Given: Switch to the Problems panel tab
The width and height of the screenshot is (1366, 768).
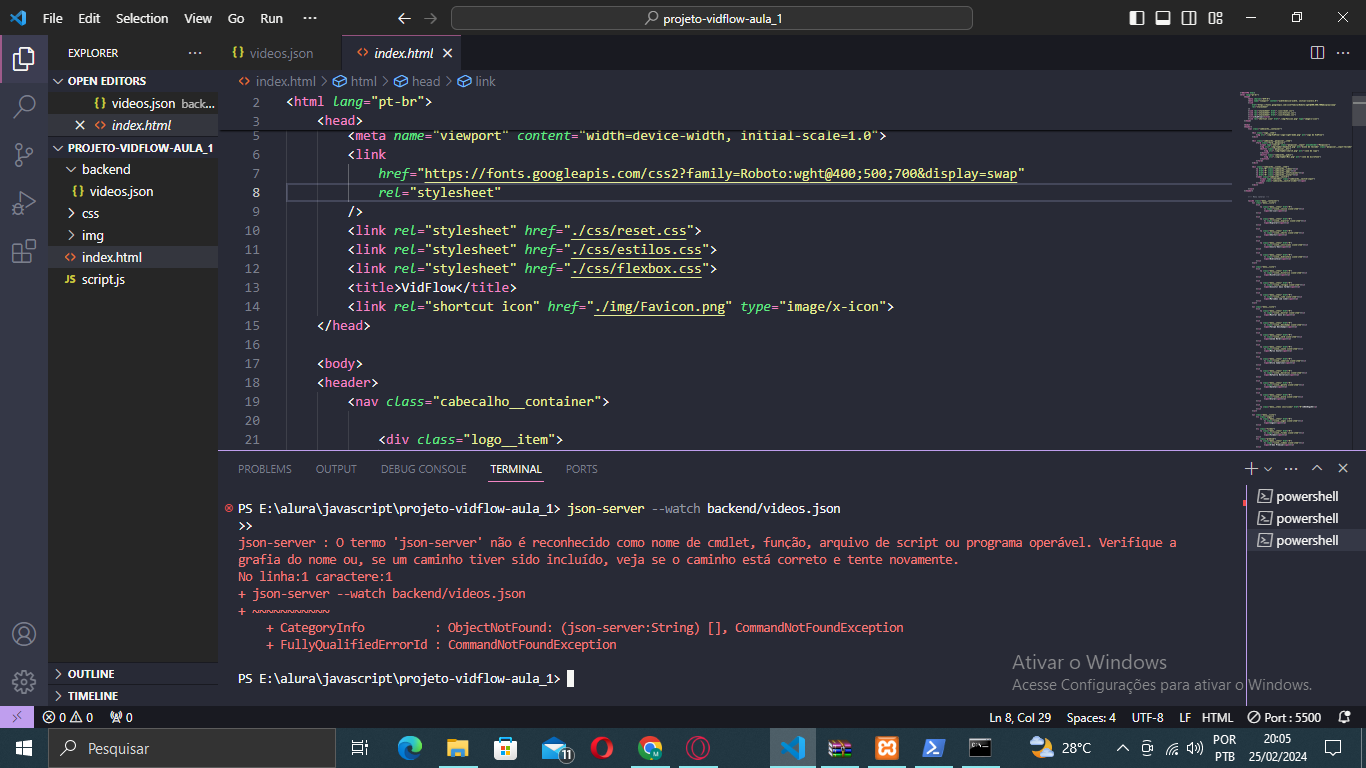Looking at the screenshot, I should (x=265, y=469).
